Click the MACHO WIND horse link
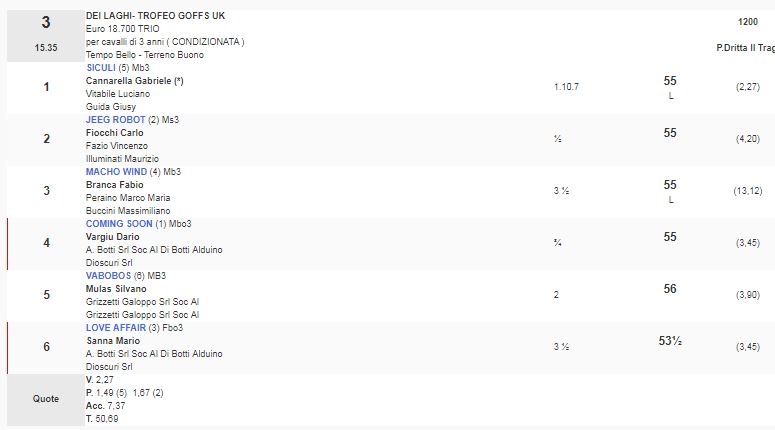 pyautogui.click(x=116, y=172)
